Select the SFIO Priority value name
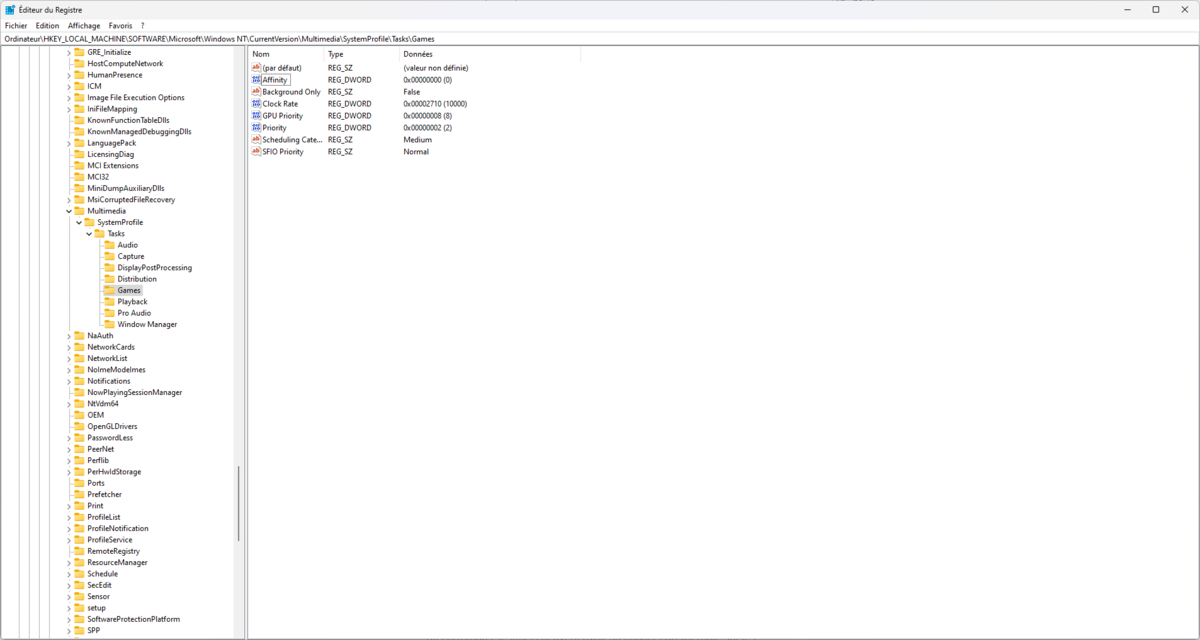The width and height of the screenshot is (1200, 640). coord(283,152)
